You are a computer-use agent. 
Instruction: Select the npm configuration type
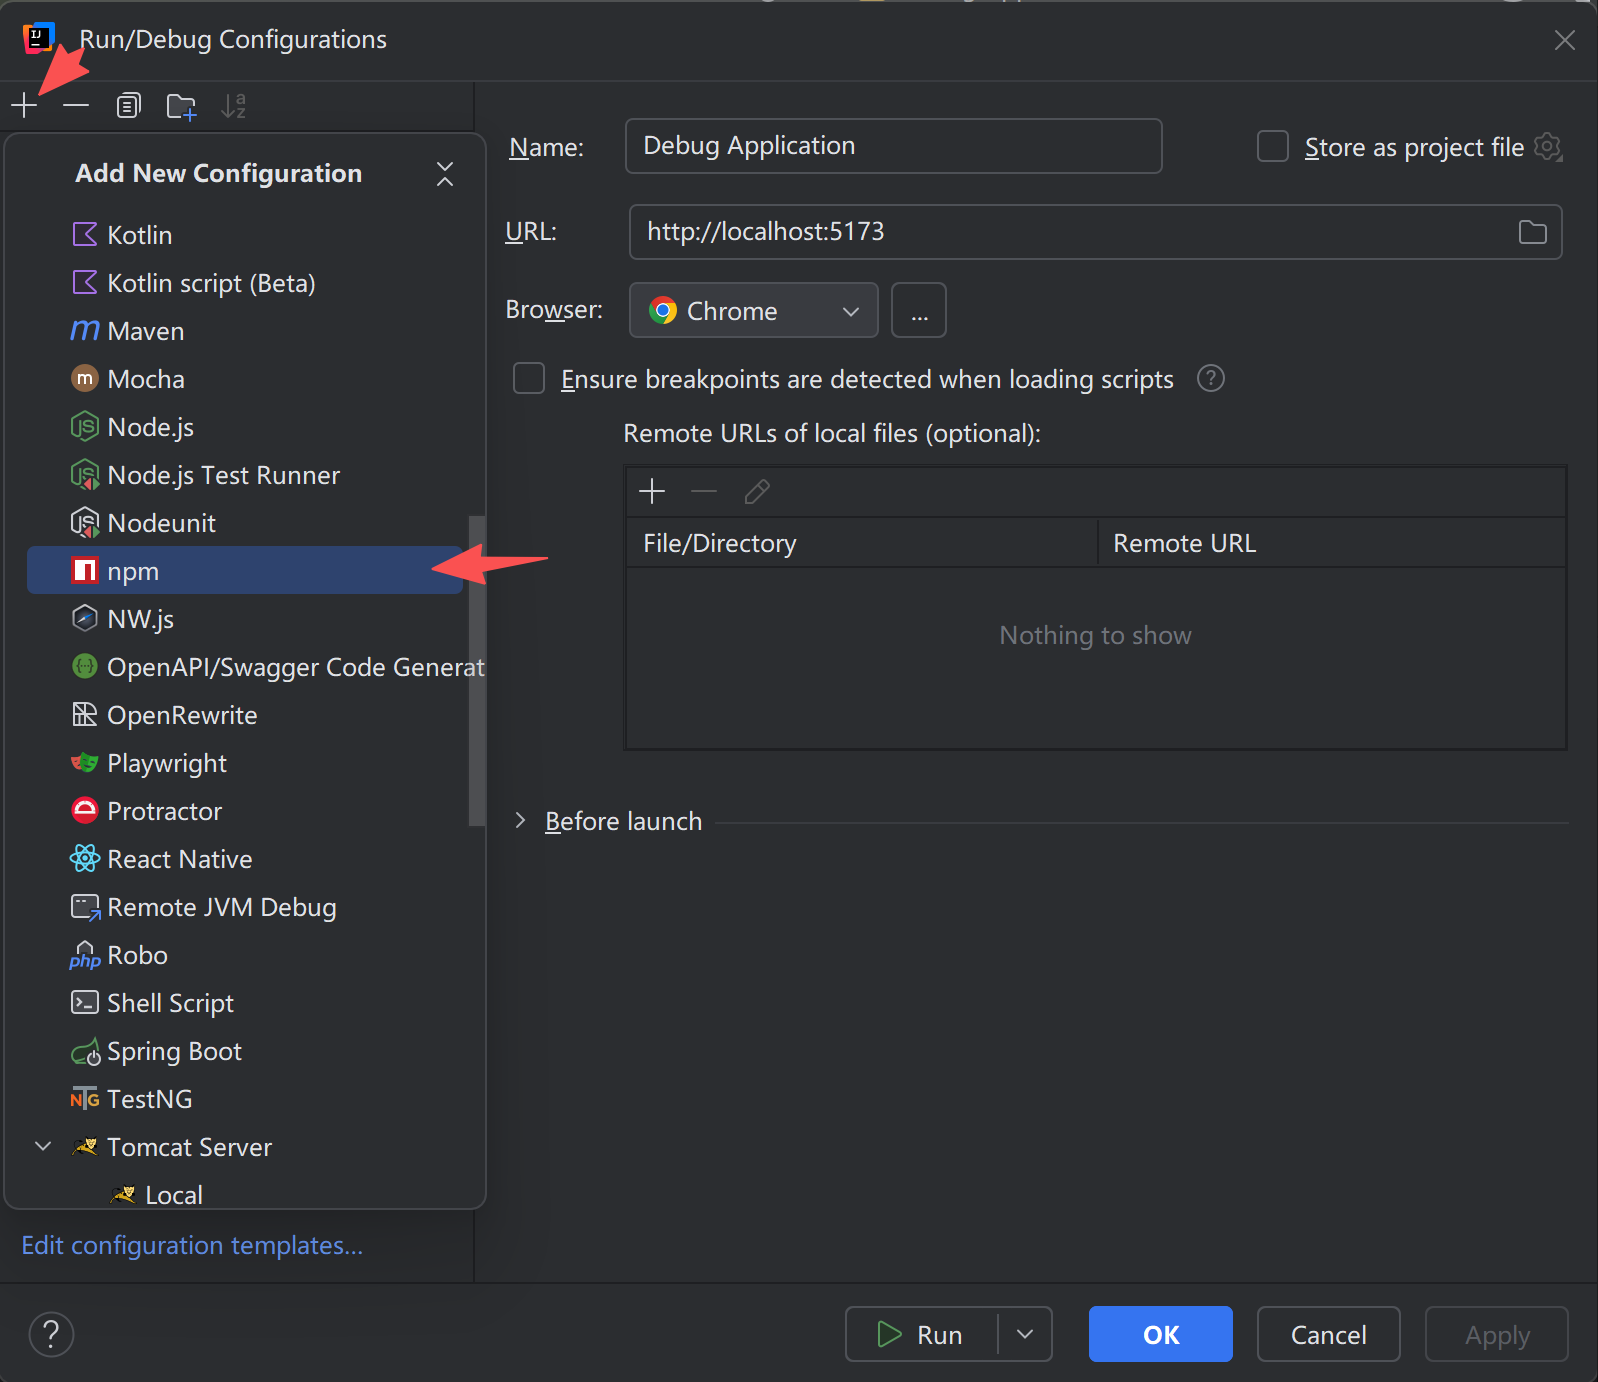pyautogui.click(x=245, y=570)
